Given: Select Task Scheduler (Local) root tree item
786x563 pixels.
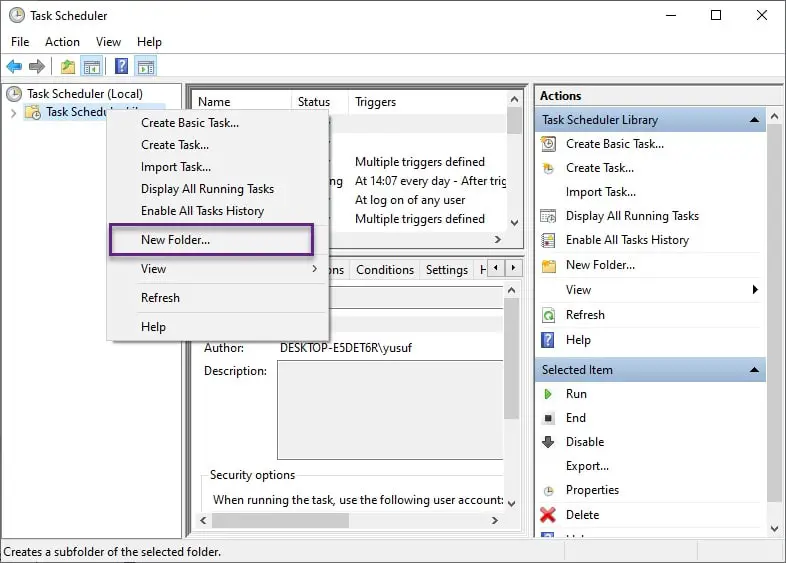Looking at the screenshot, I should click(85, 94).
